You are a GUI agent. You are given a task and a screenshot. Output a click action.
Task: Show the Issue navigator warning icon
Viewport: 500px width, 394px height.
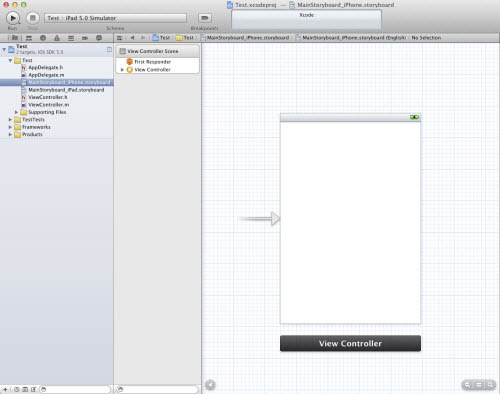(x=57, y=38)
